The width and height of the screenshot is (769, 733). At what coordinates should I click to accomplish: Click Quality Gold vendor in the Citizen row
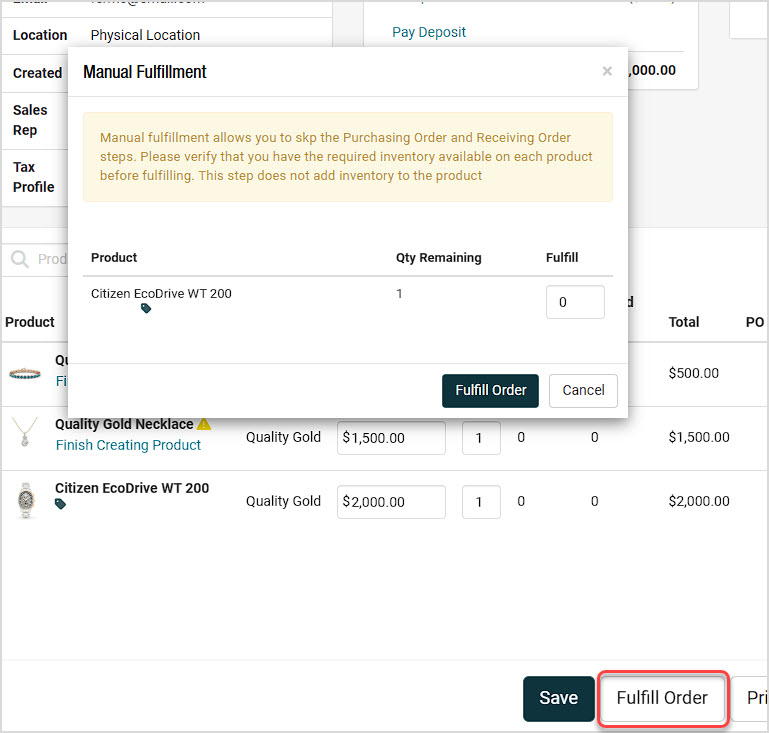coord(283,502)
